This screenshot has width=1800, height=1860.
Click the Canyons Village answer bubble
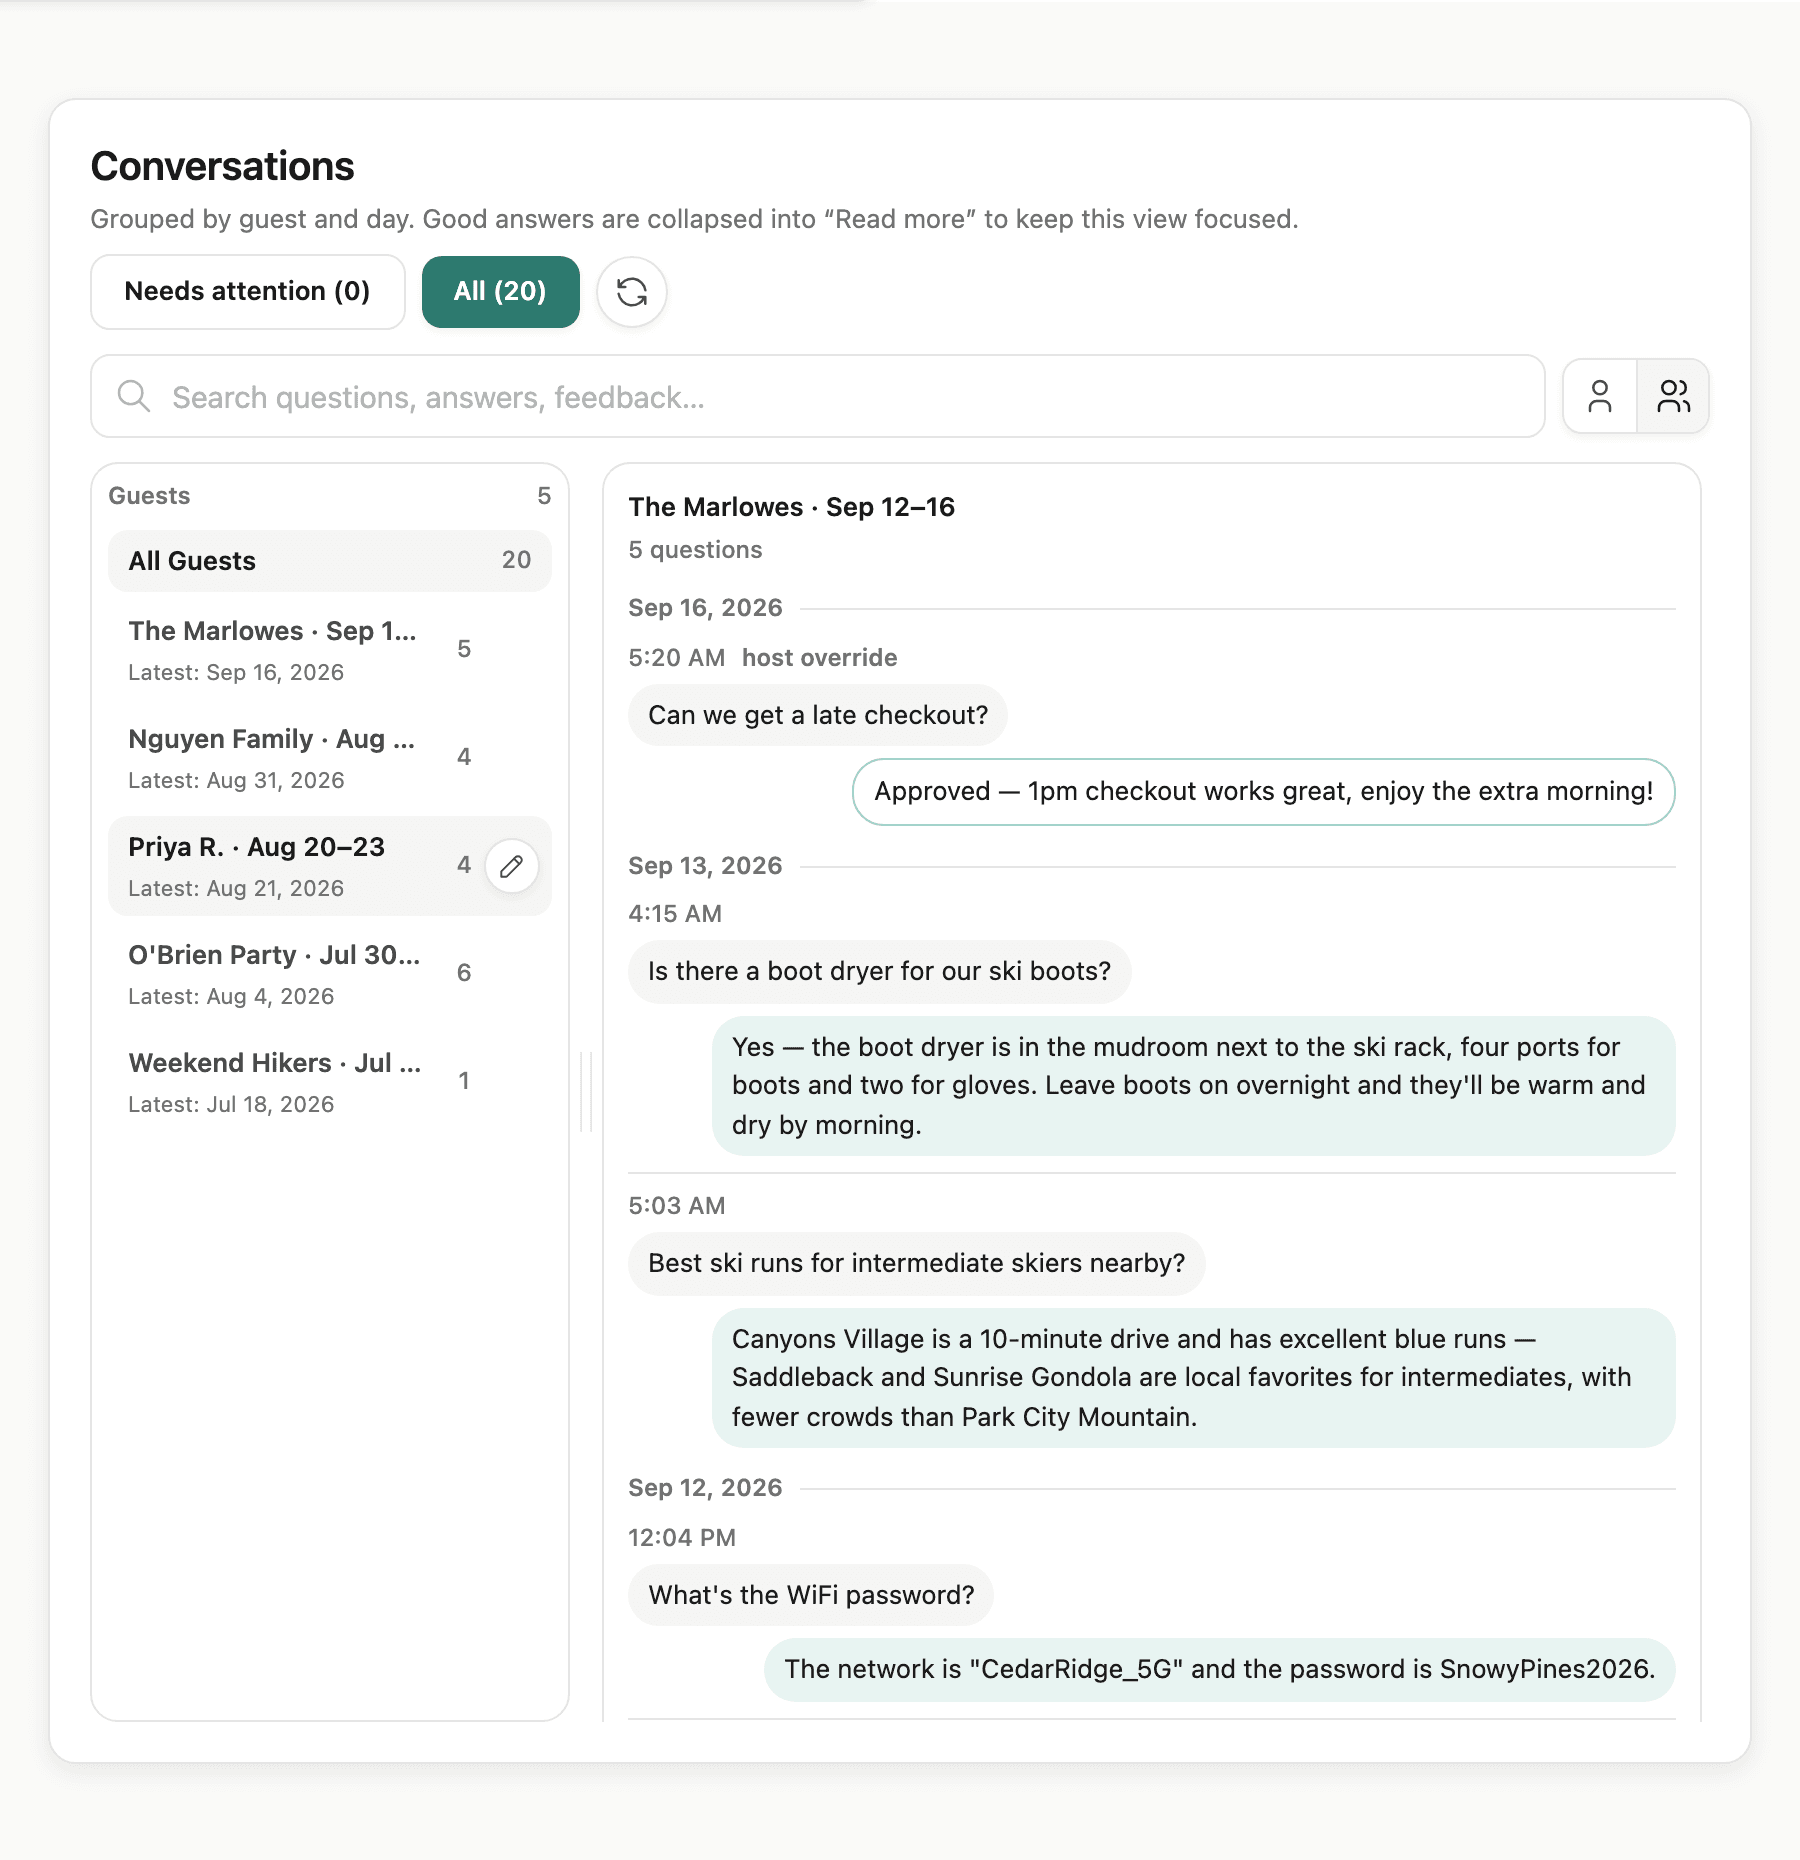[1194, 1378]
